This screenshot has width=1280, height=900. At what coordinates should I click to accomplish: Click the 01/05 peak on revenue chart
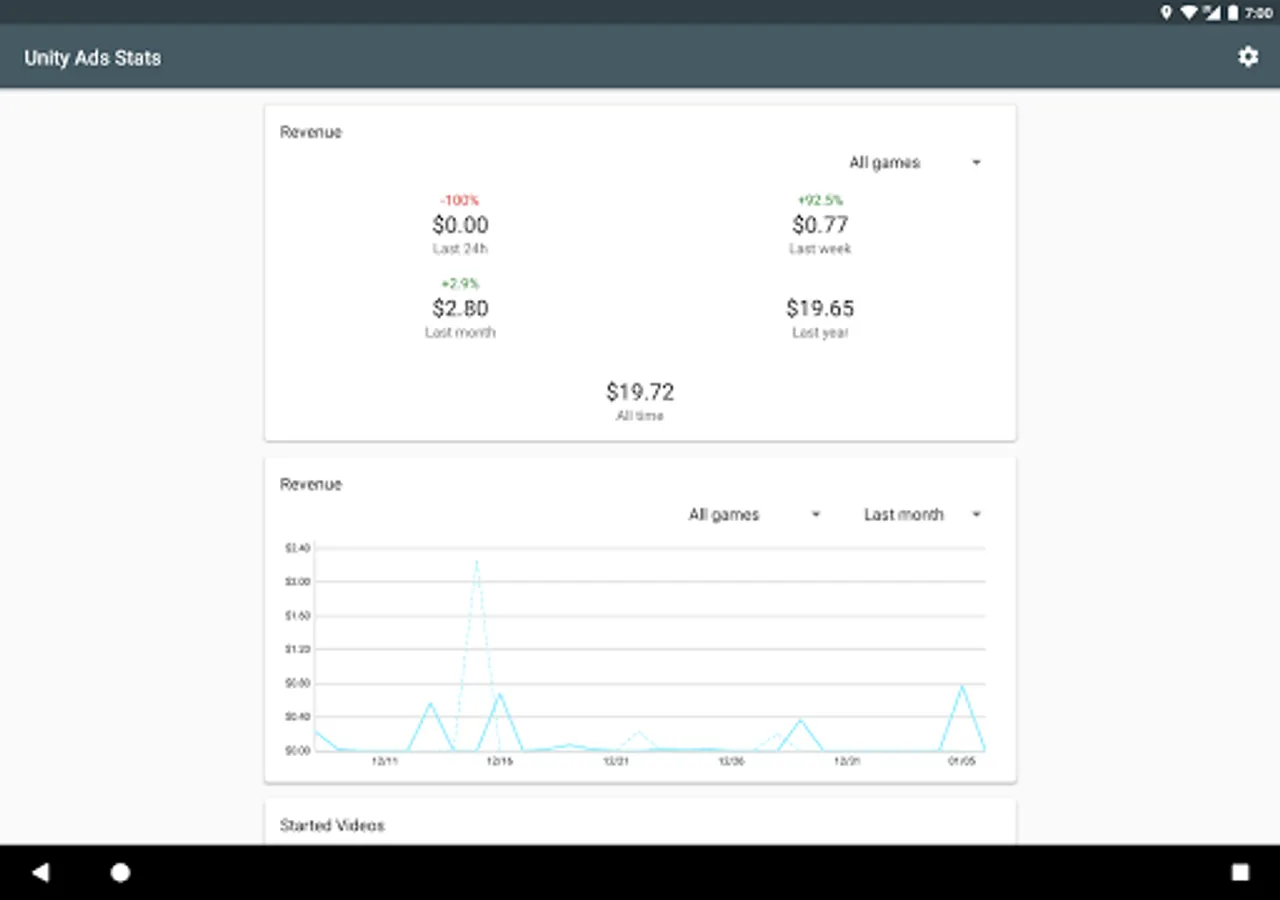(x=962, y=687)
